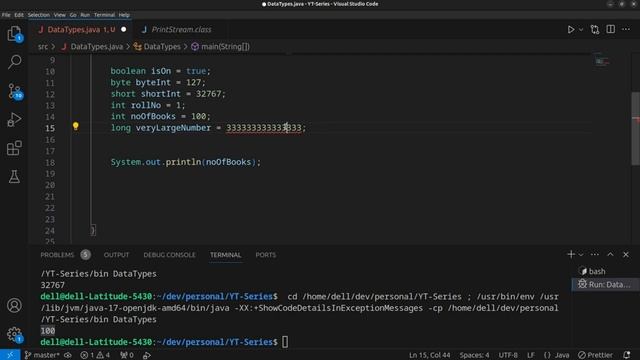Open the Accounts icon in activity bar

pos(14,305)
